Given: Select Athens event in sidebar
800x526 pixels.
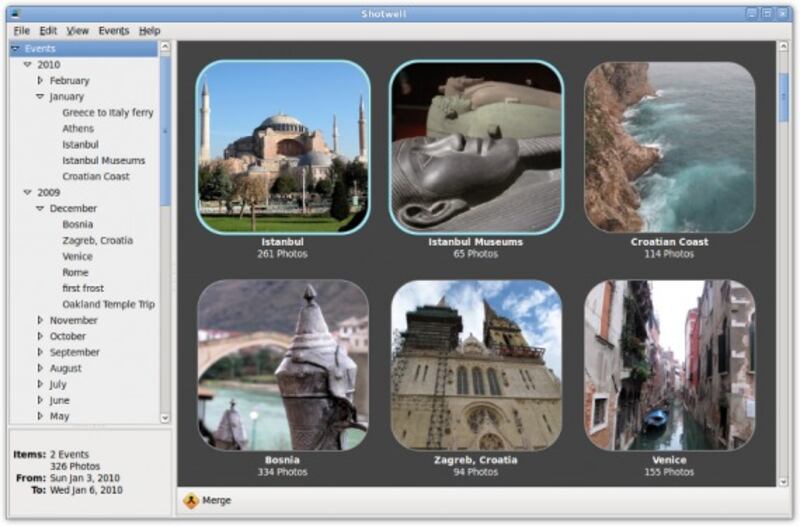Looking at the screenshot, I should [78, 129].
